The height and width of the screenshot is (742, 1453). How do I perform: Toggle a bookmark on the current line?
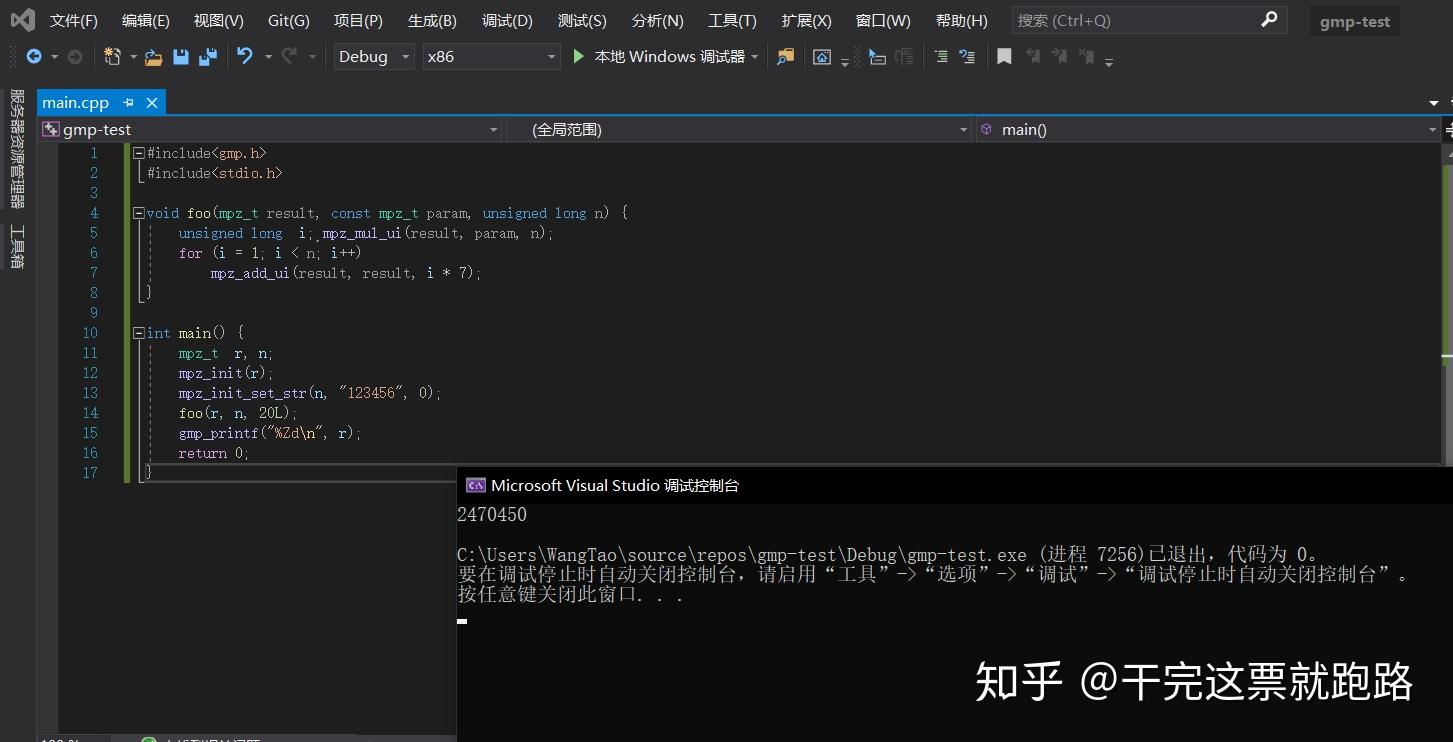(x=1004, y=56)
